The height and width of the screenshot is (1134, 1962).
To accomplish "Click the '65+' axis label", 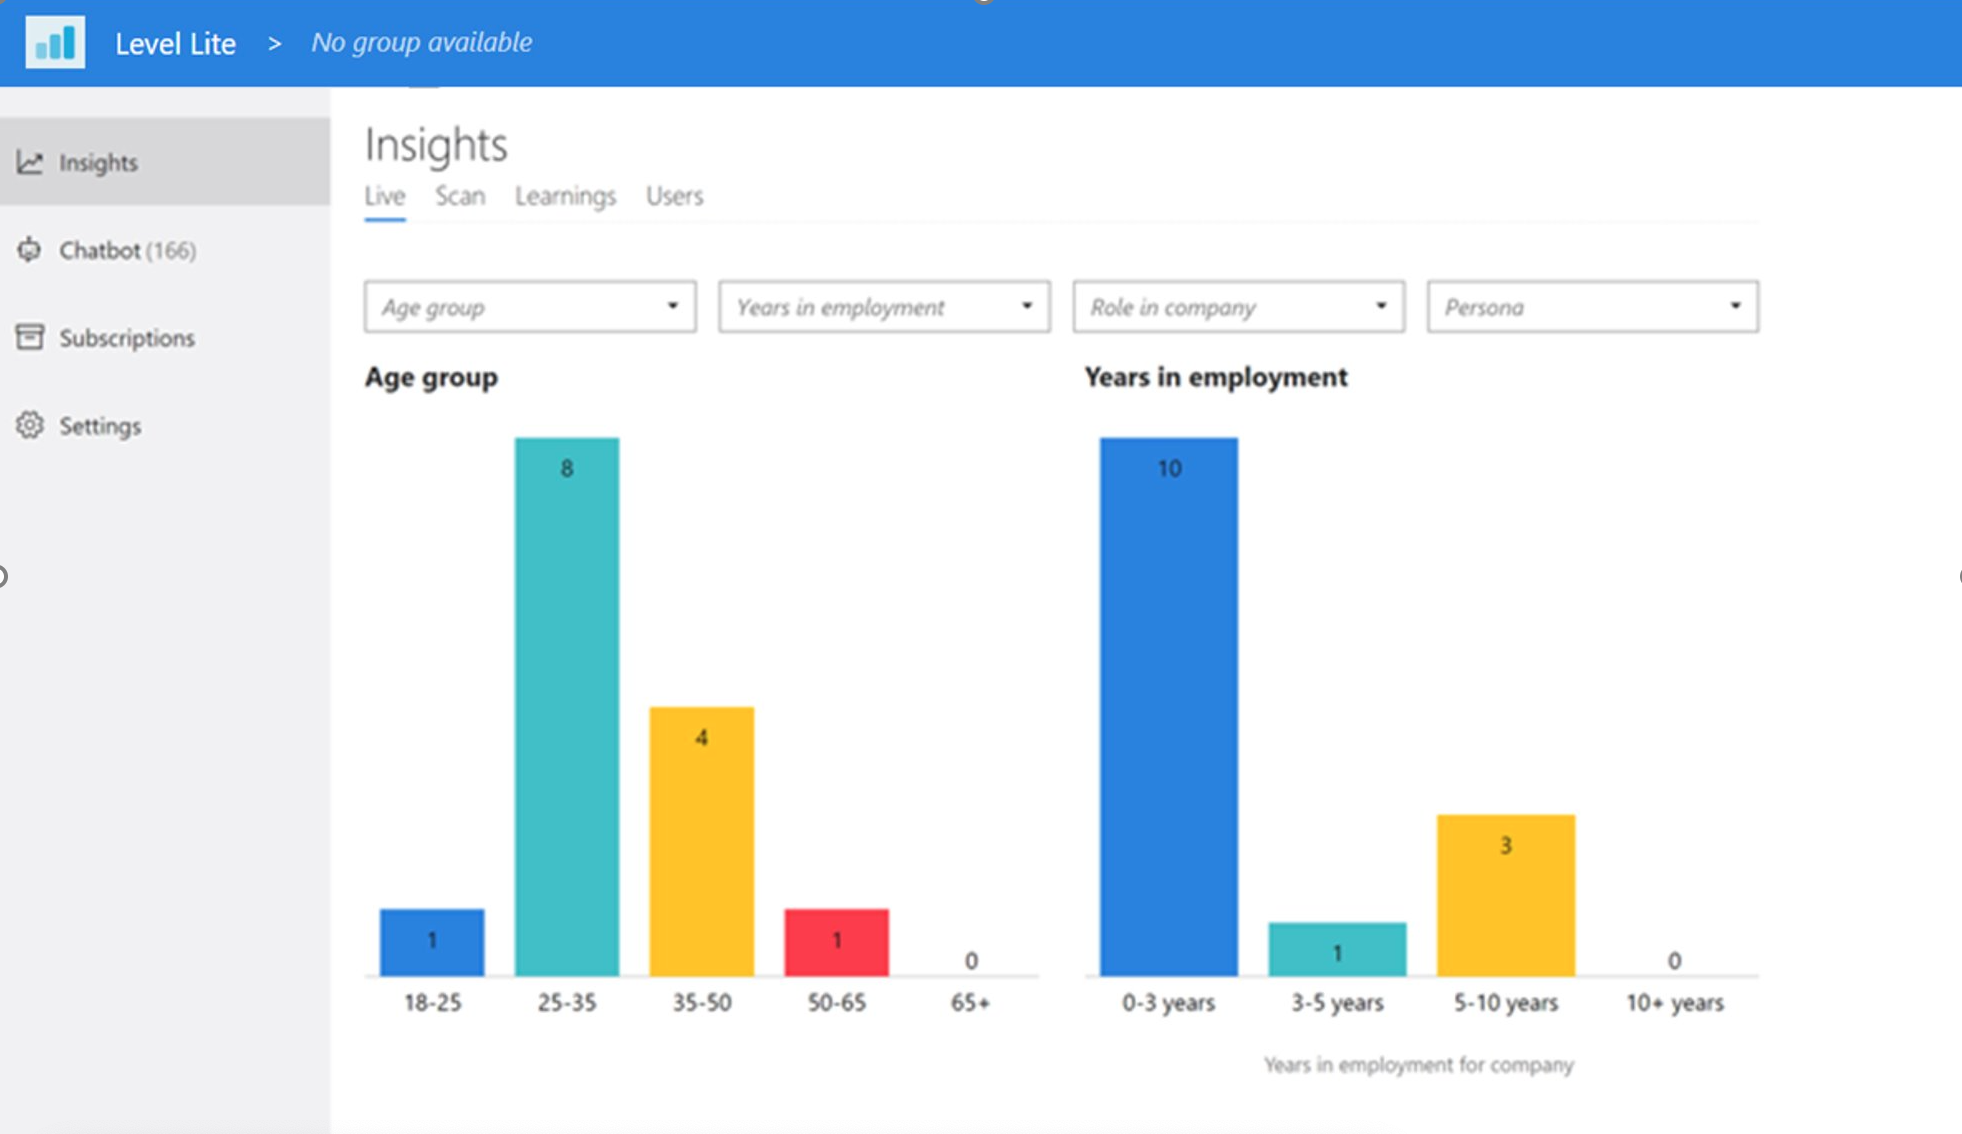I will pos(971,1002).
